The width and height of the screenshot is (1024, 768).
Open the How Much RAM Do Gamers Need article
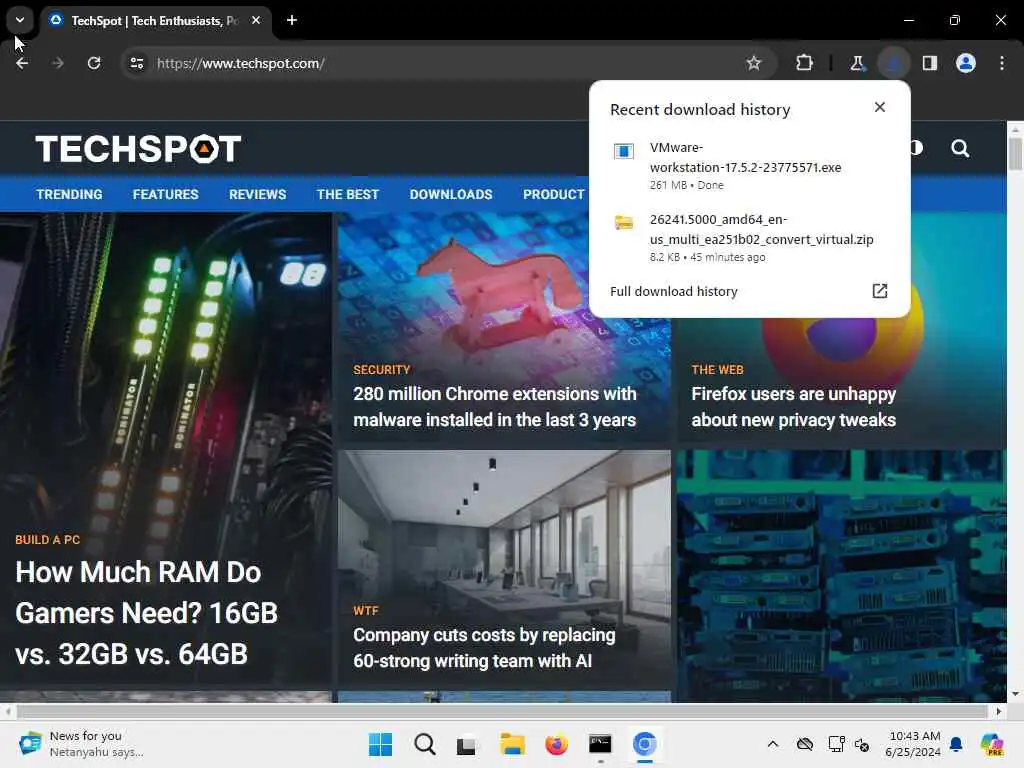point(146,613)
